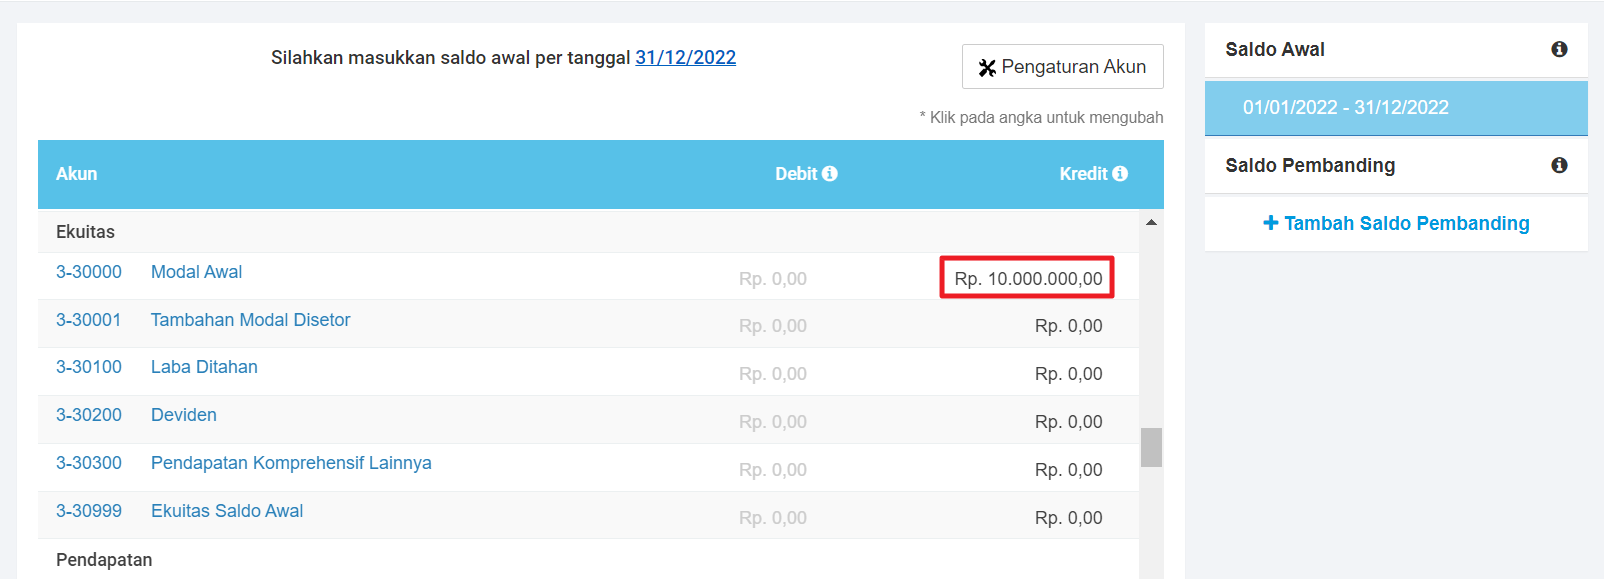Click the table's vertical scrollbar thumb
This screenshot has width=1604, height=579.
coord(1151,447)
